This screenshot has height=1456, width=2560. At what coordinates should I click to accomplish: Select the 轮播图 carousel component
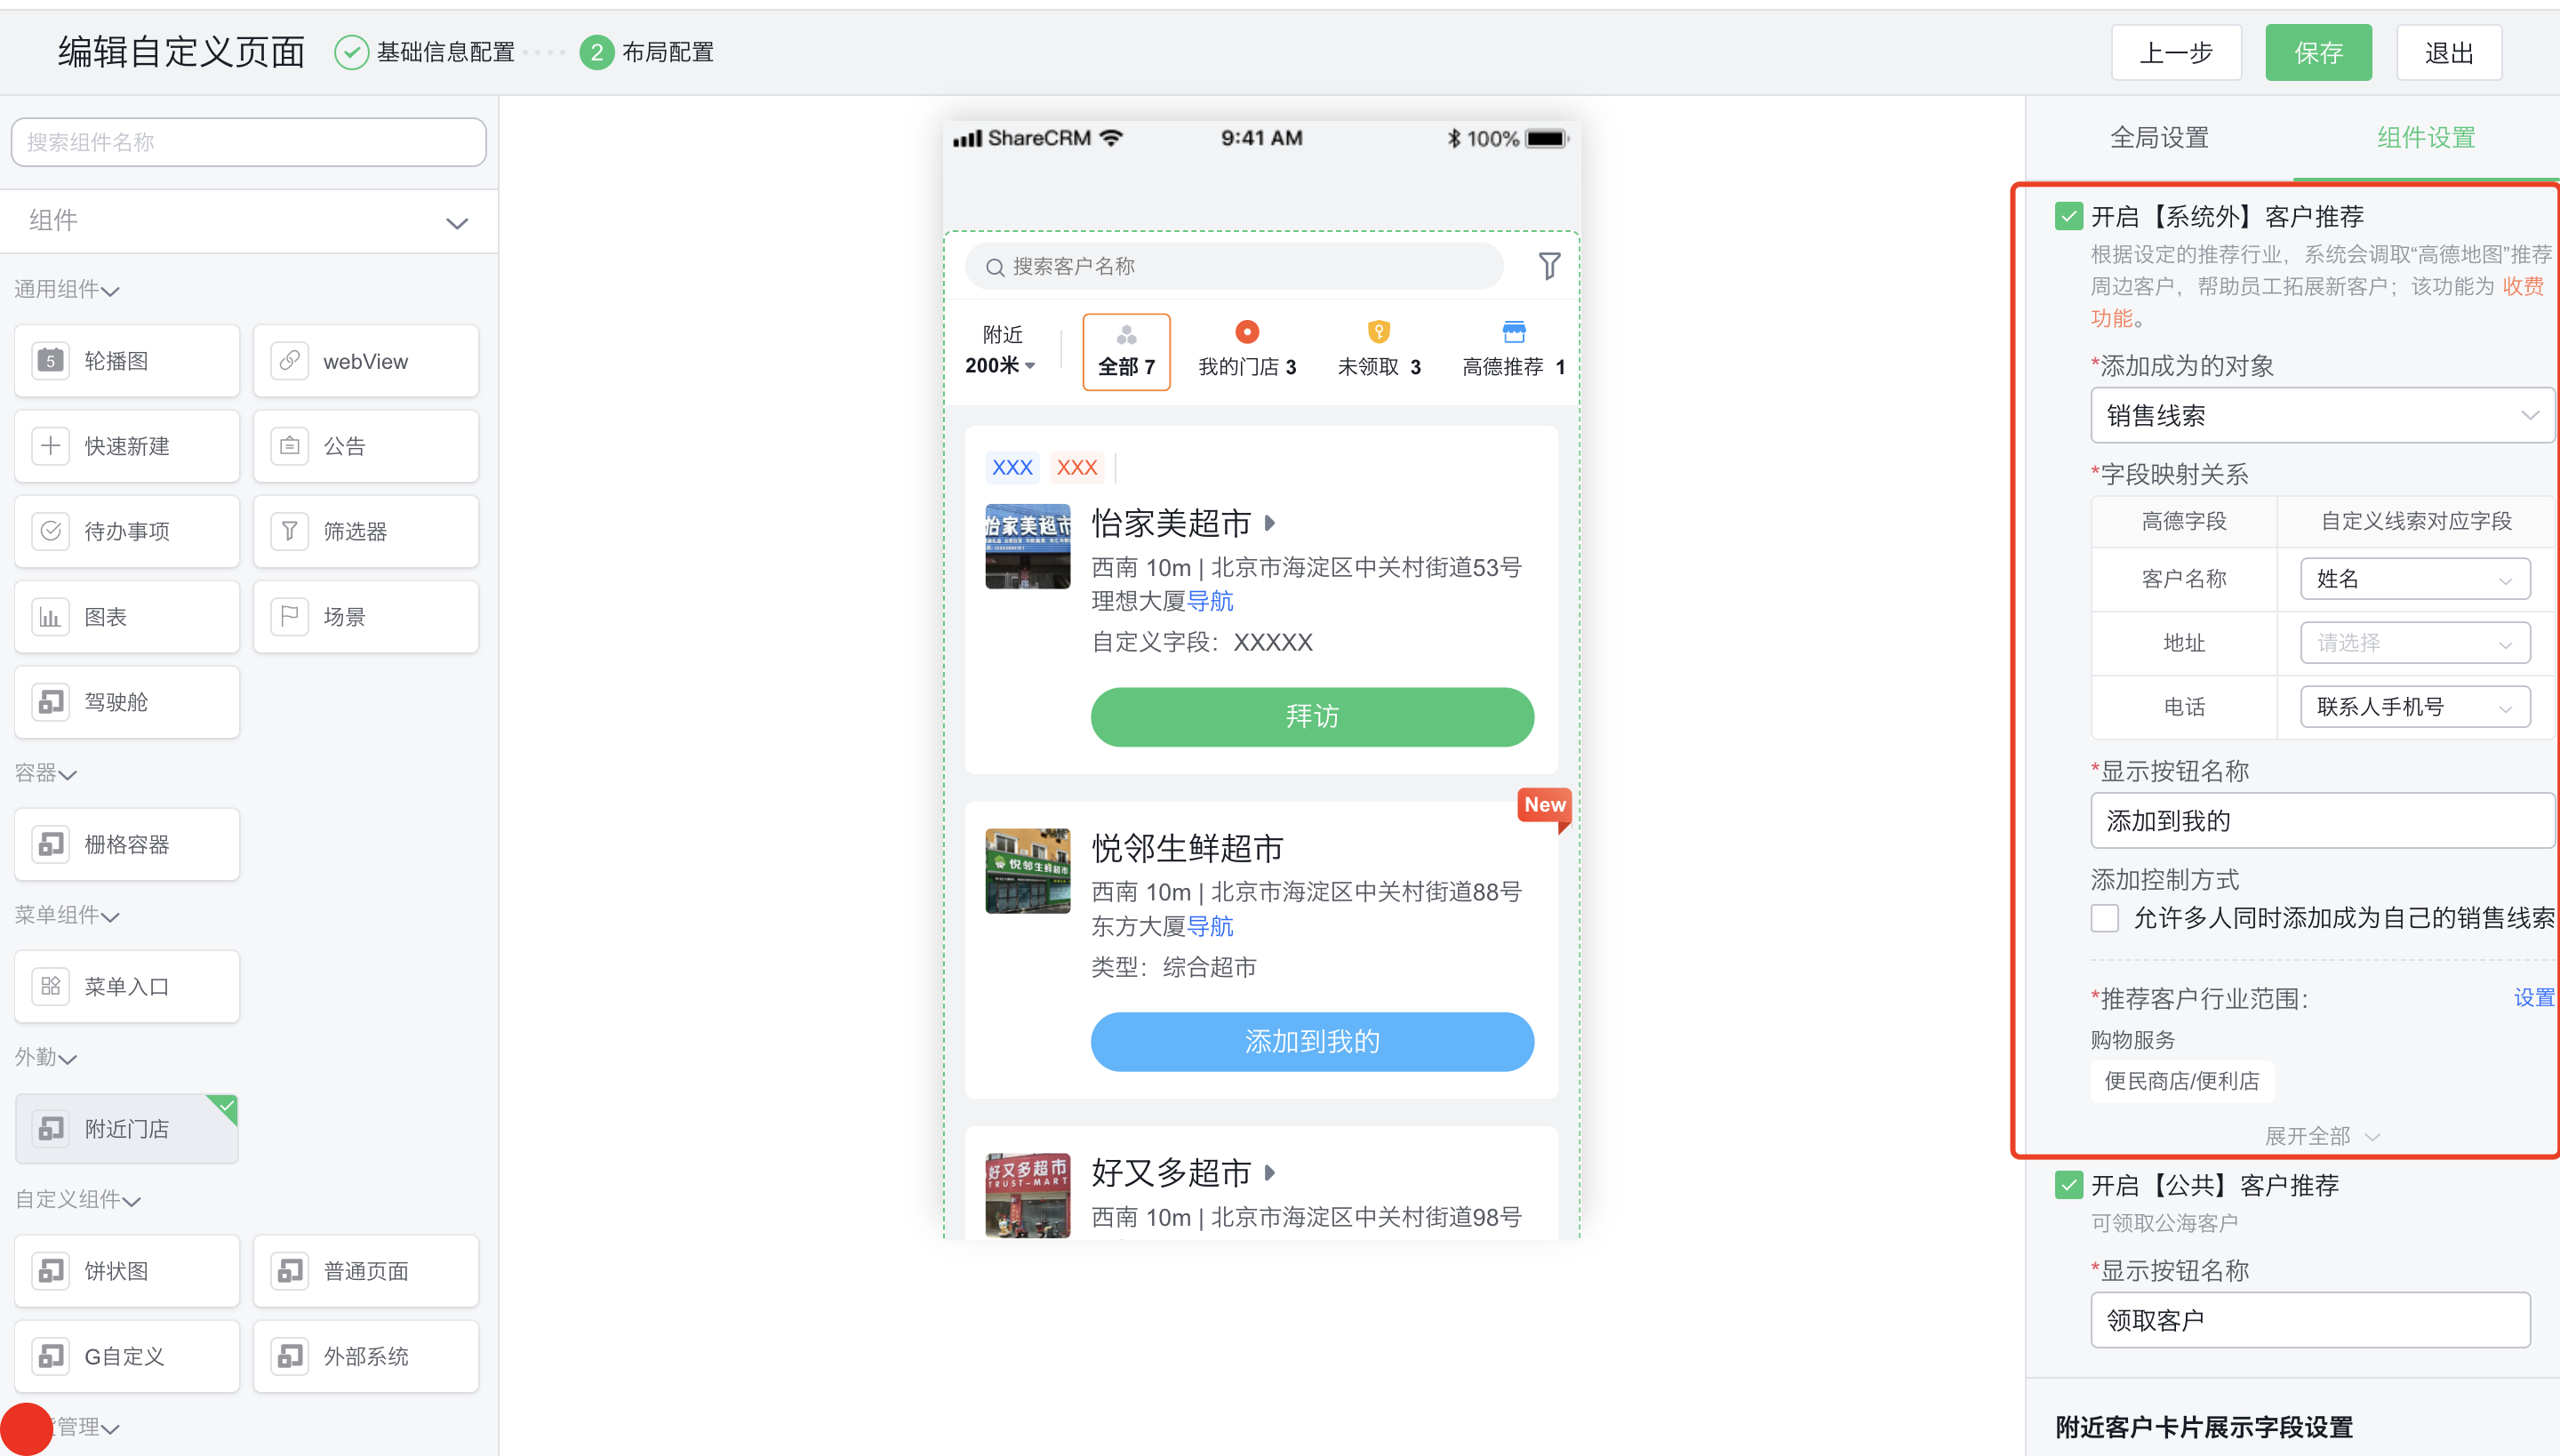127,360
